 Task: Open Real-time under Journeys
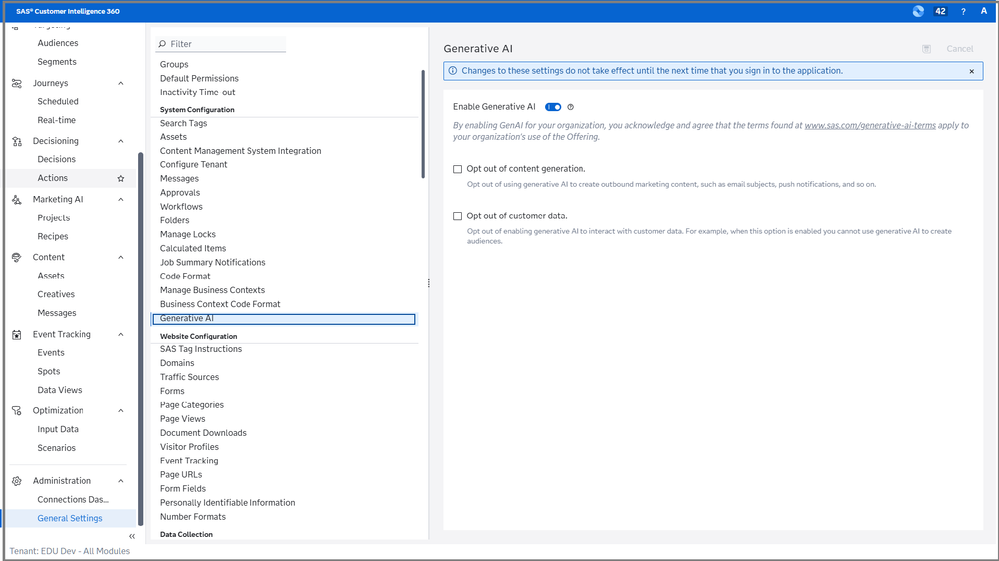click(x=56, y=120)
